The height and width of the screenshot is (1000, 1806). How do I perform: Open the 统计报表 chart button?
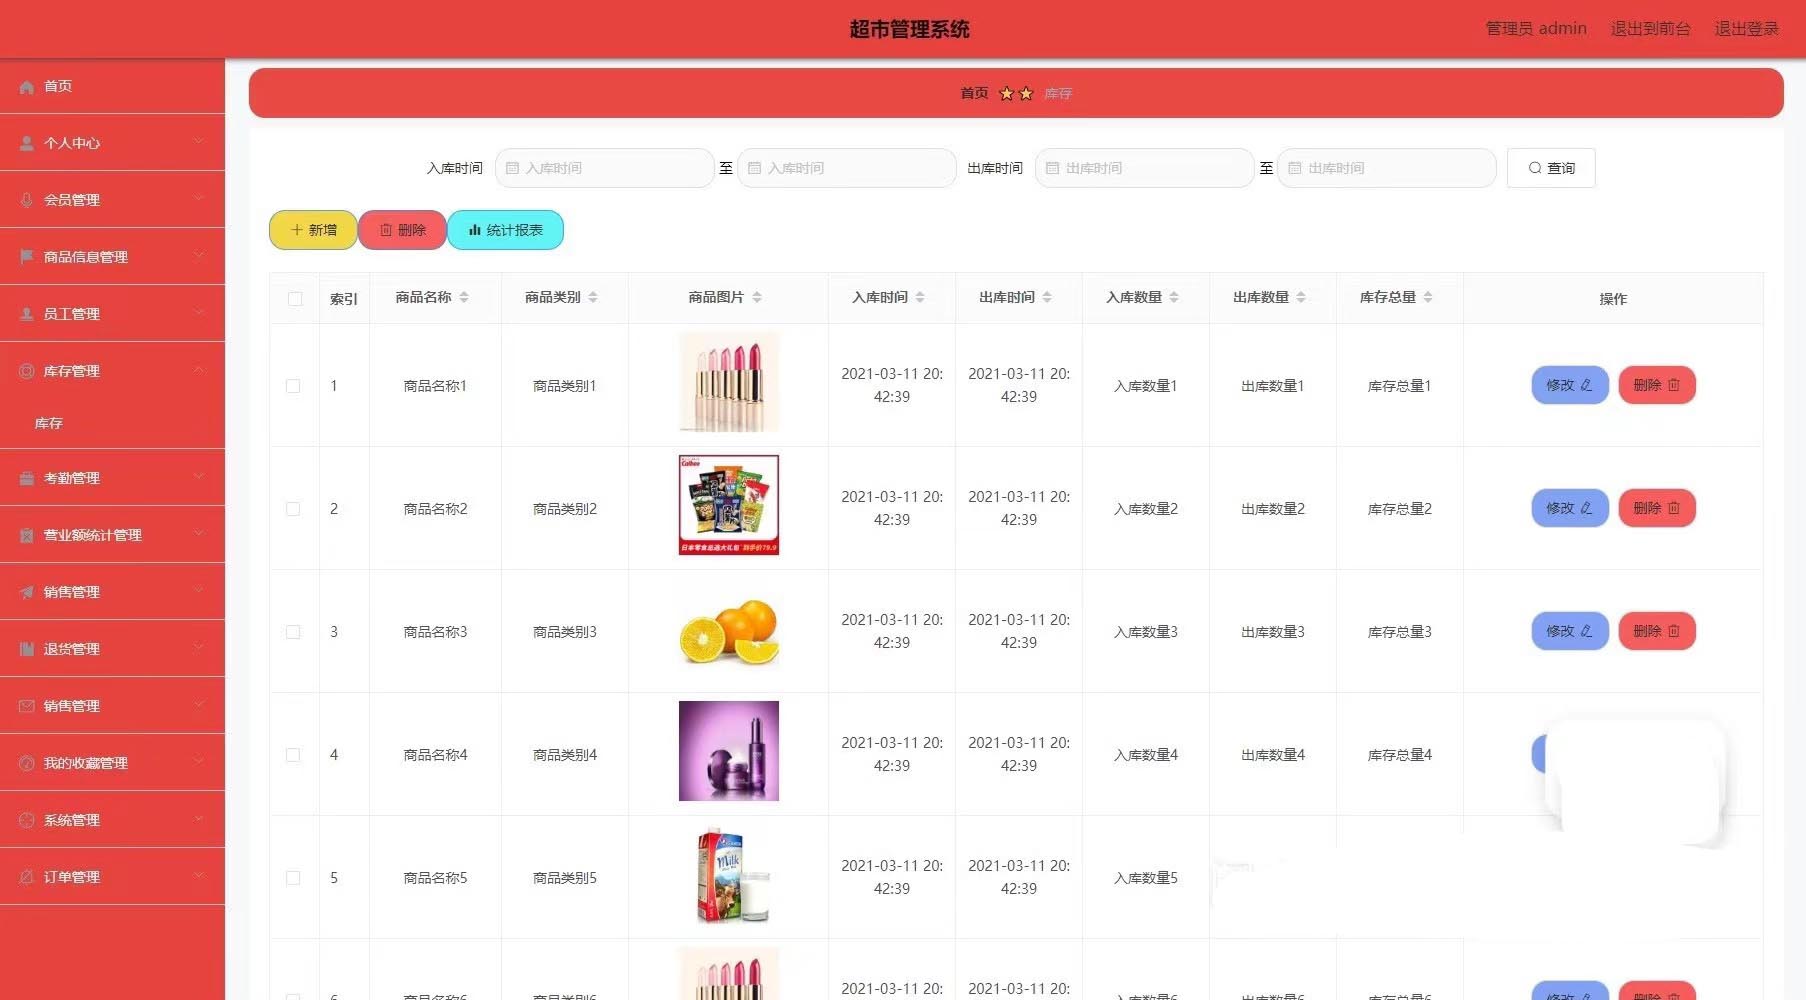pyautogui.click(x=505, y=230)
